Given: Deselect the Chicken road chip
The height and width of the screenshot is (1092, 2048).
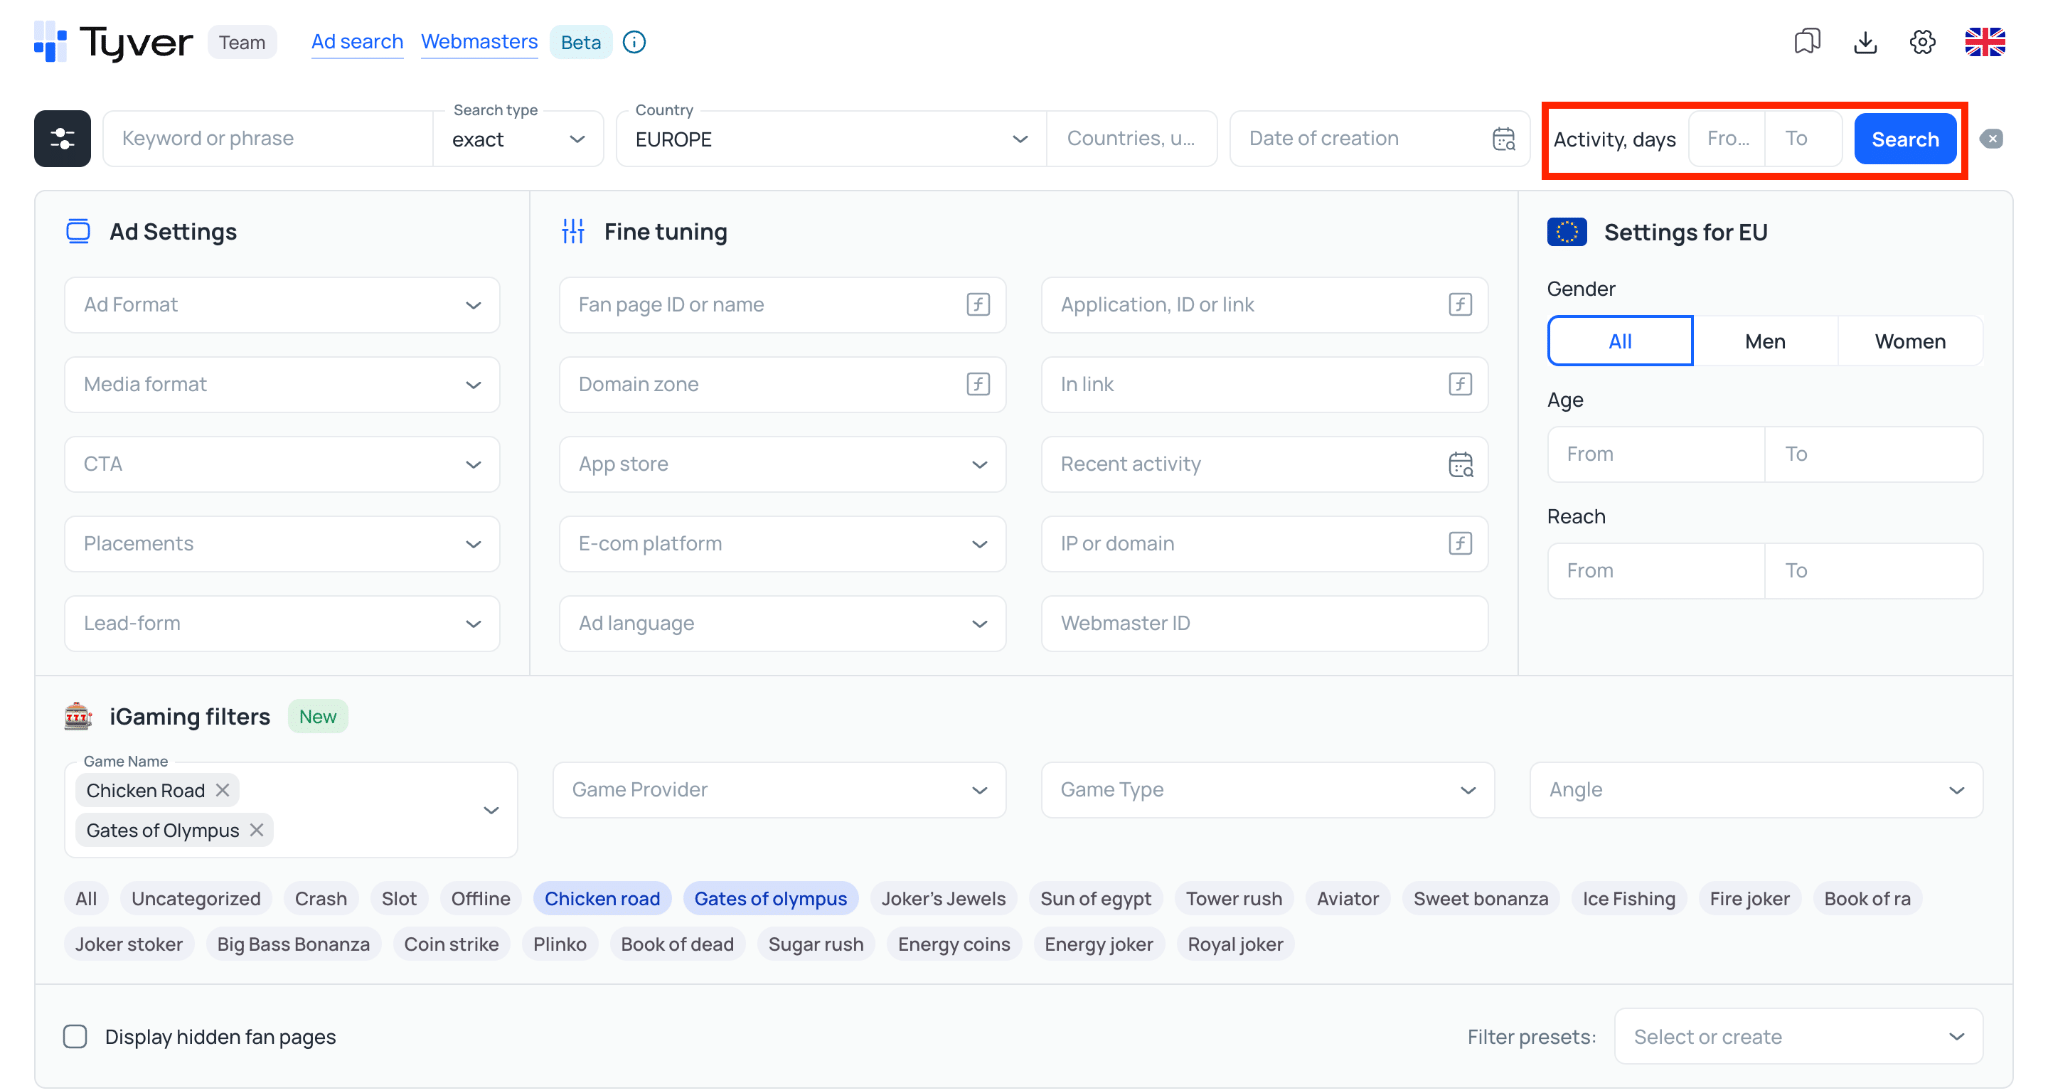Looking at the screenshot, I should (602, 898).
